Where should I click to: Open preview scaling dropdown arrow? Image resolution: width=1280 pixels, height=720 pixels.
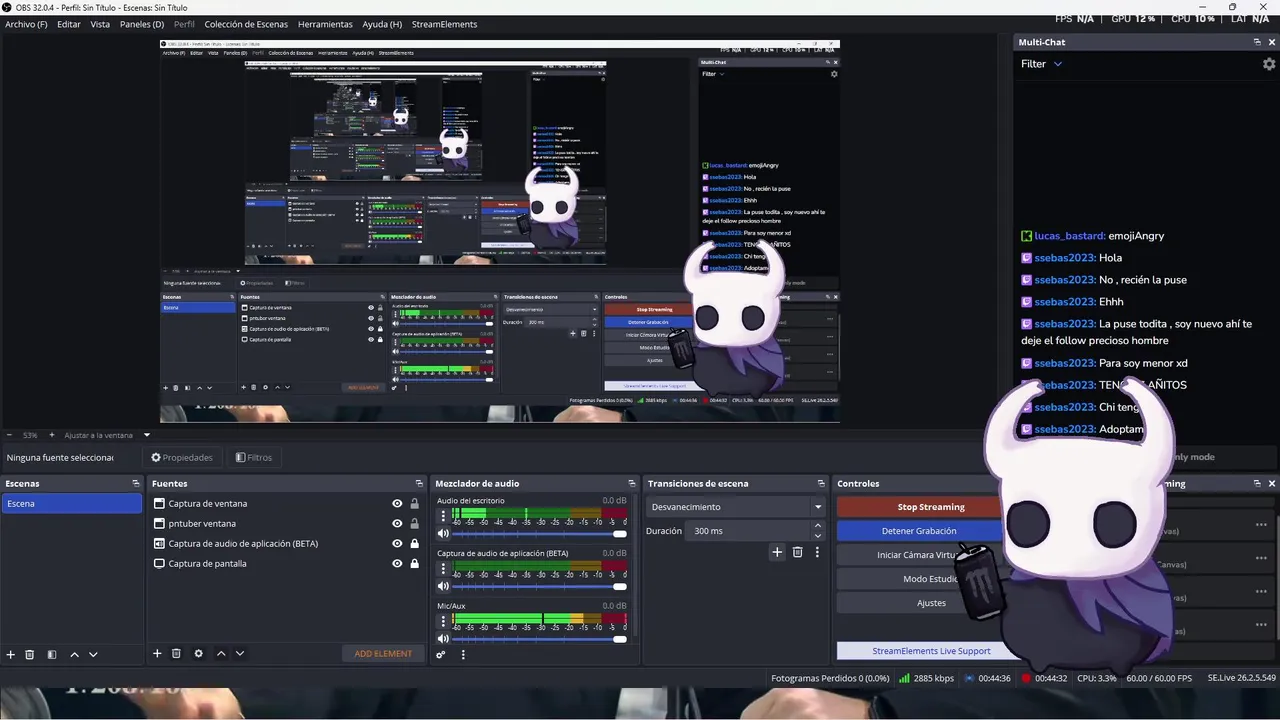click(x=146, y=435)
